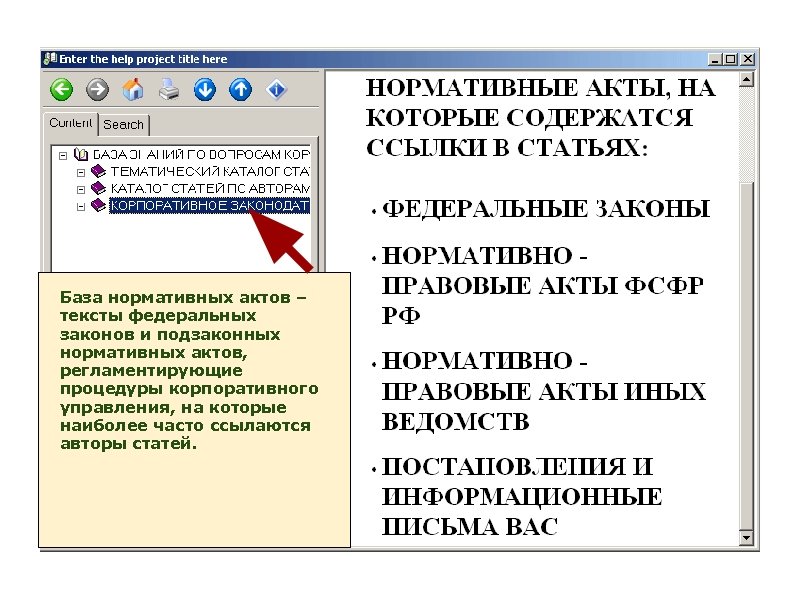Click the blue diamond info icon
The image size is (800, 600).
(x=277, y=90)
